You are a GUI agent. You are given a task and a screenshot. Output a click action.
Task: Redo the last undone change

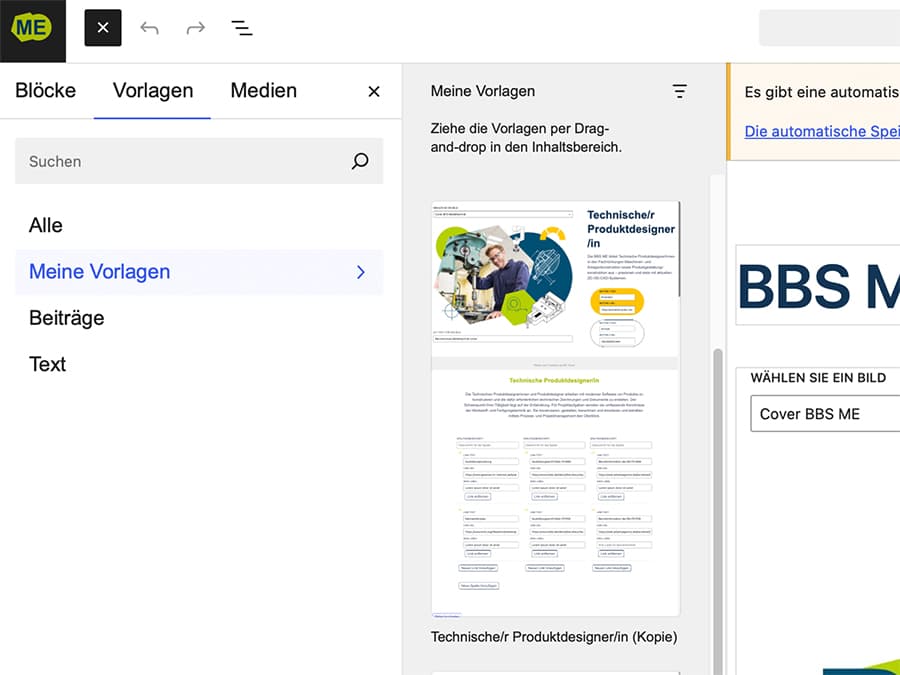click(196, 28)
